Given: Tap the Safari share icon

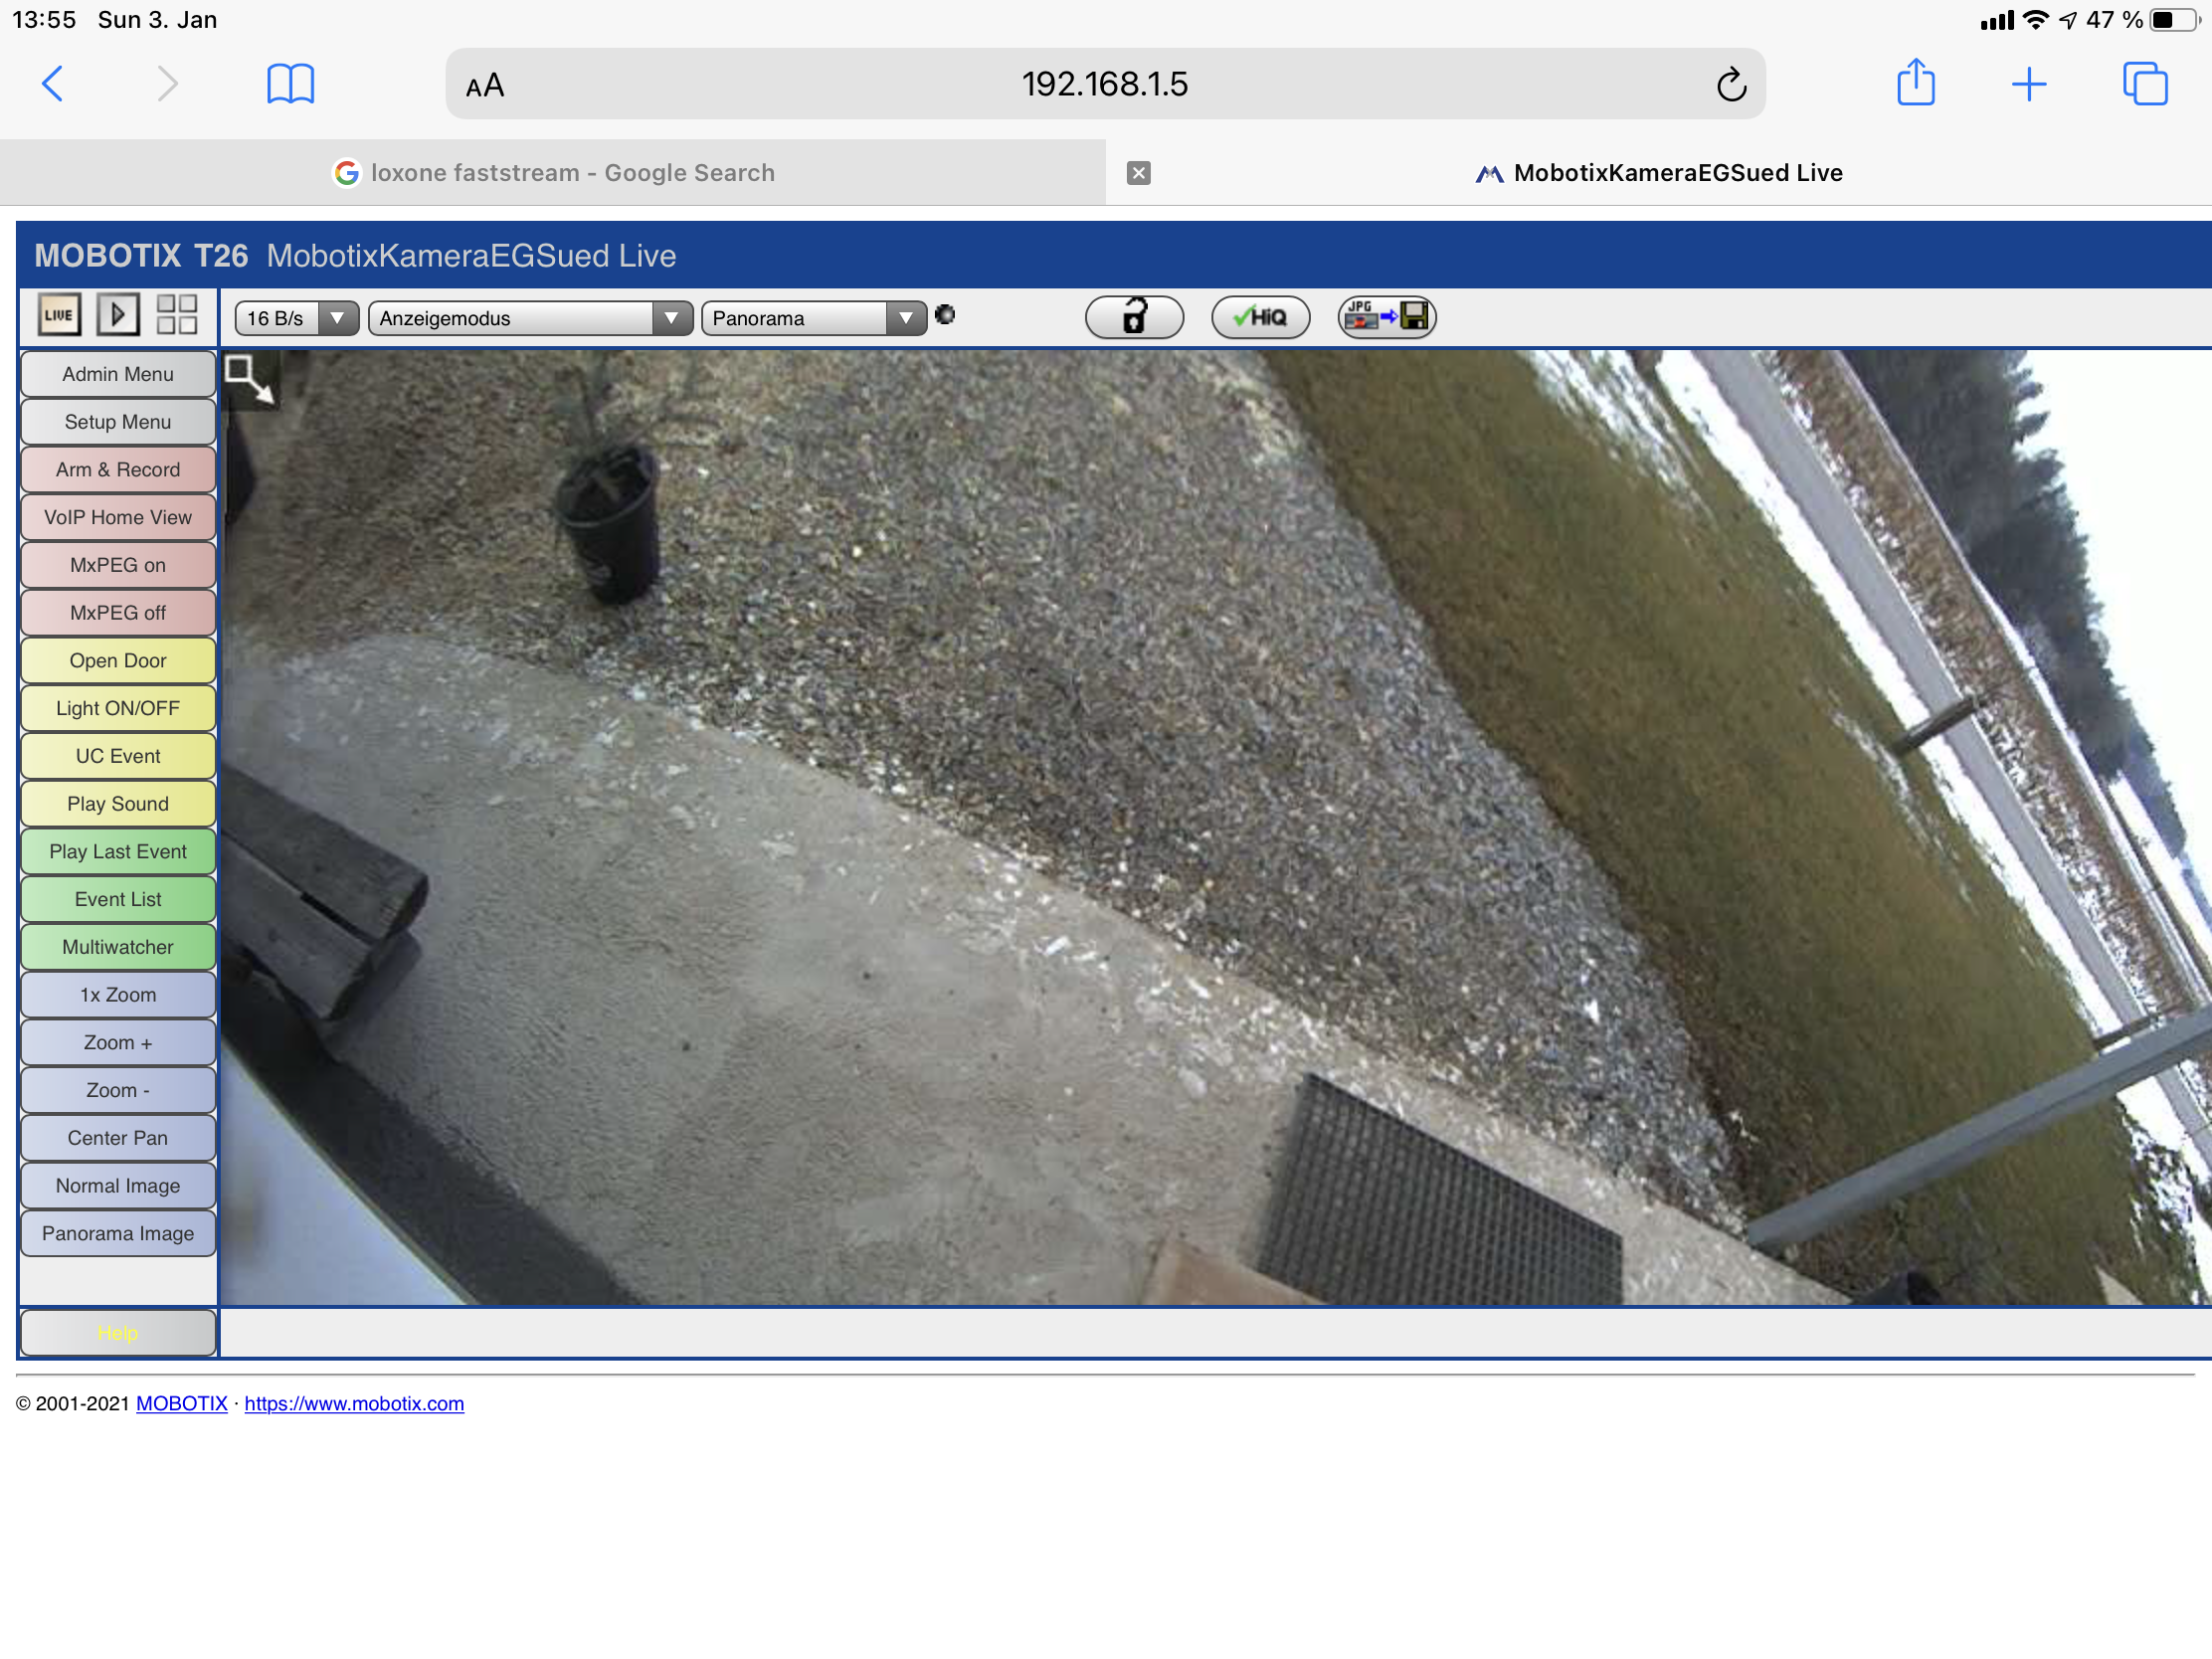Looking at the screenshot, I should point(1915,84).
